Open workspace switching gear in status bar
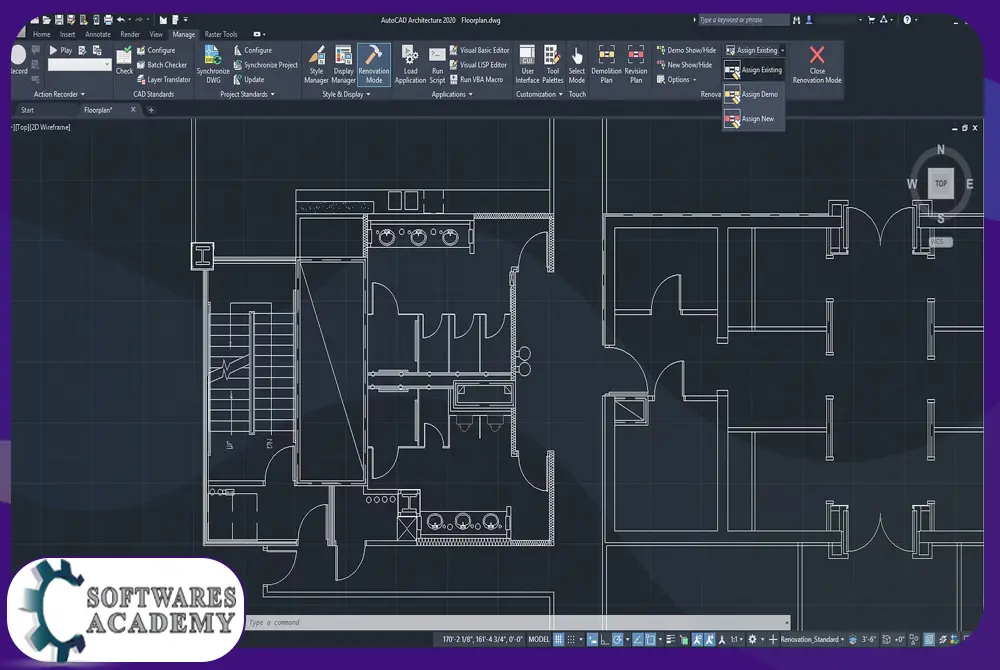Viewport: 1000px width, 670px height. coord(752,639)
